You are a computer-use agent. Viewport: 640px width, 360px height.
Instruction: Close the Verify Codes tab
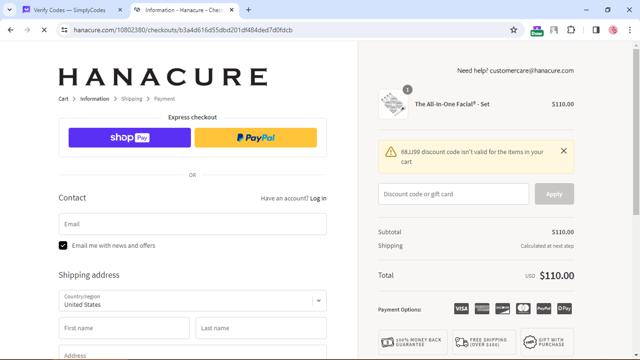tap(120, 10)
